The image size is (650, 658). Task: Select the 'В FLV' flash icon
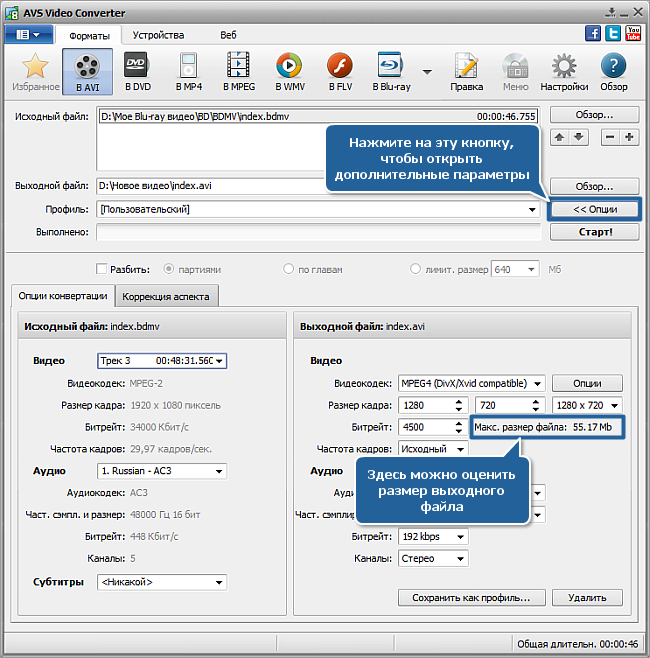340,71
